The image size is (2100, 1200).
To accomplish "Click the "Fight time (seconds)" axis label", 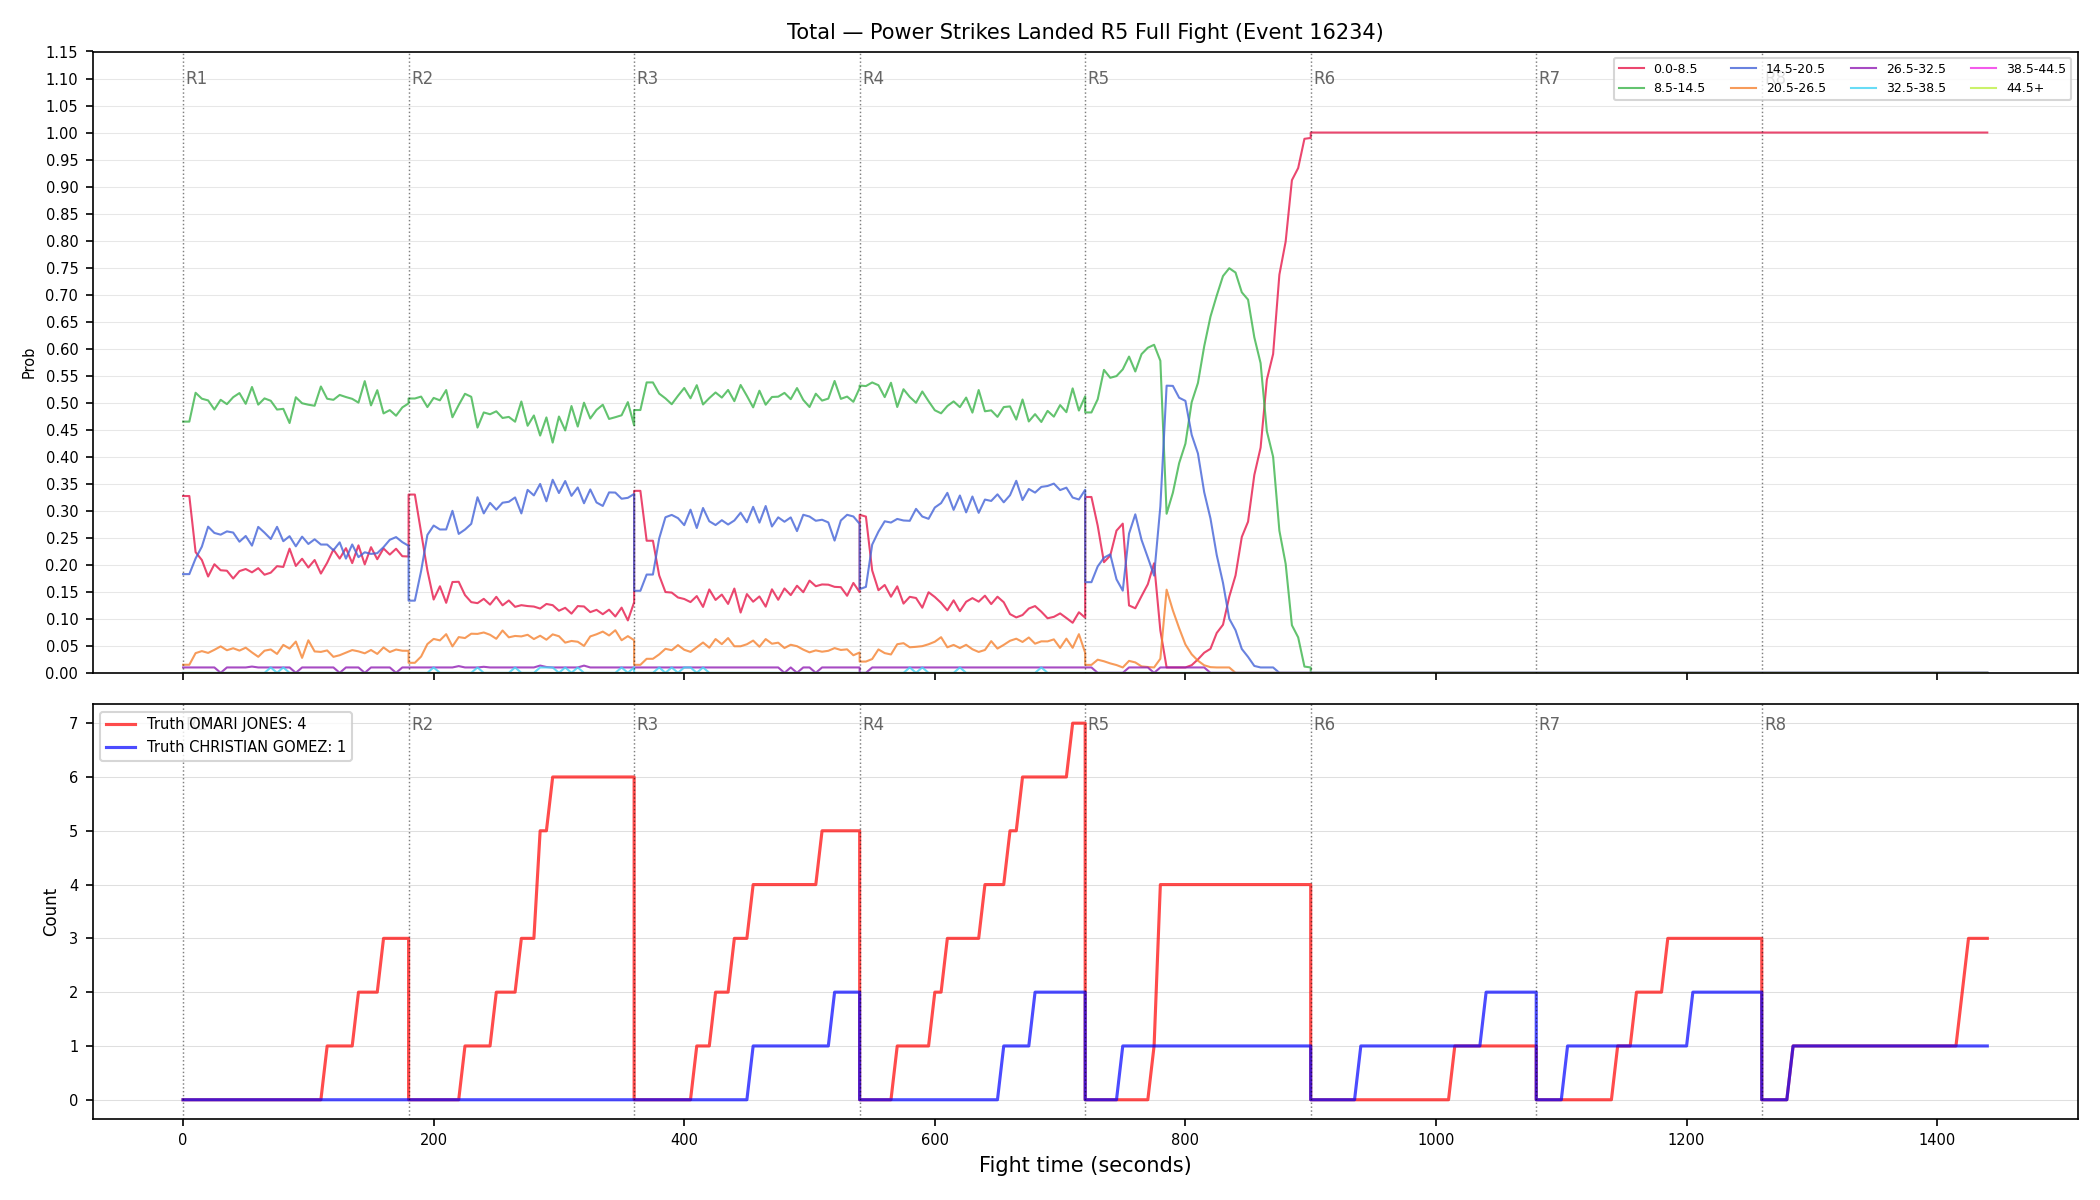I will 1085,1165.
